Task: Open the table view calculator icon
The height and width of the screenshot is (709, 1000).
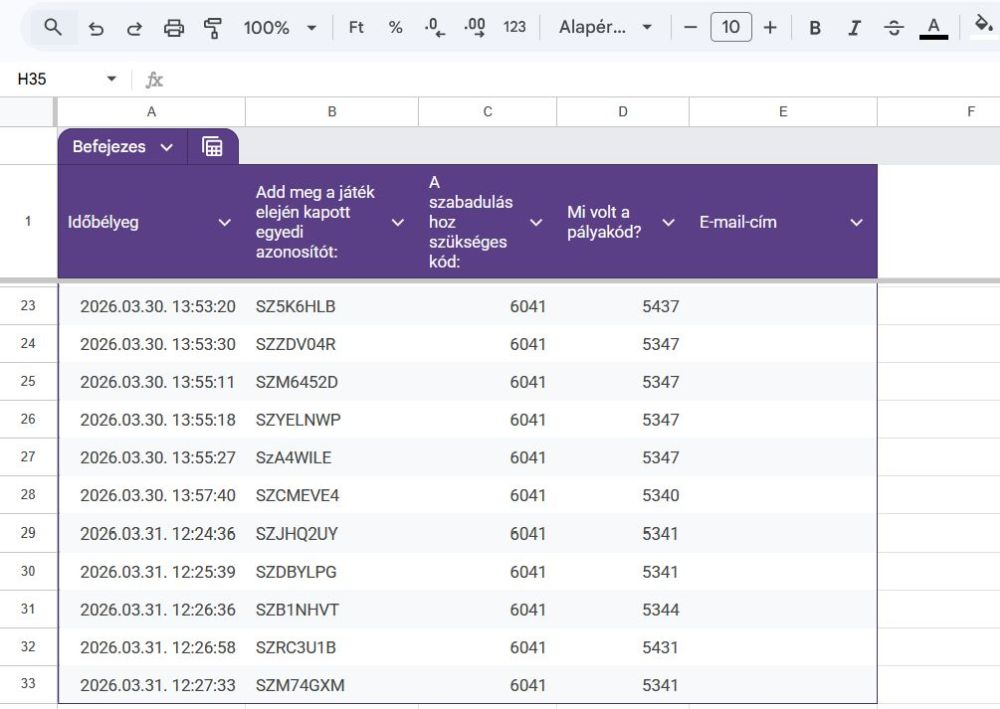Action: point(212,147)
